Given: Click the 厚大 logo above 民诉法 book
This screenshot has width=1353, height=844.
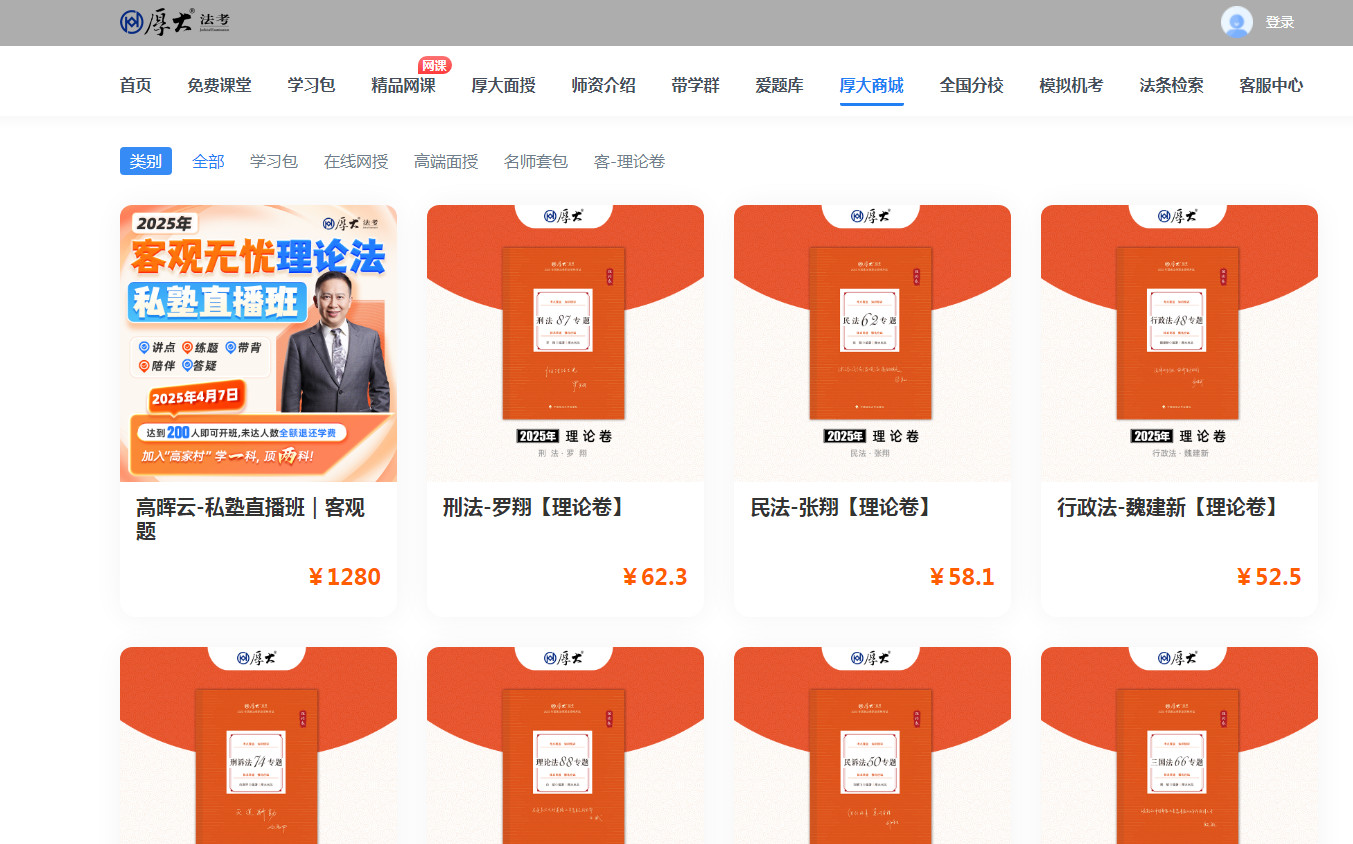Looking at the screenshot, I should pyautogui.click(x=871, y=658).
